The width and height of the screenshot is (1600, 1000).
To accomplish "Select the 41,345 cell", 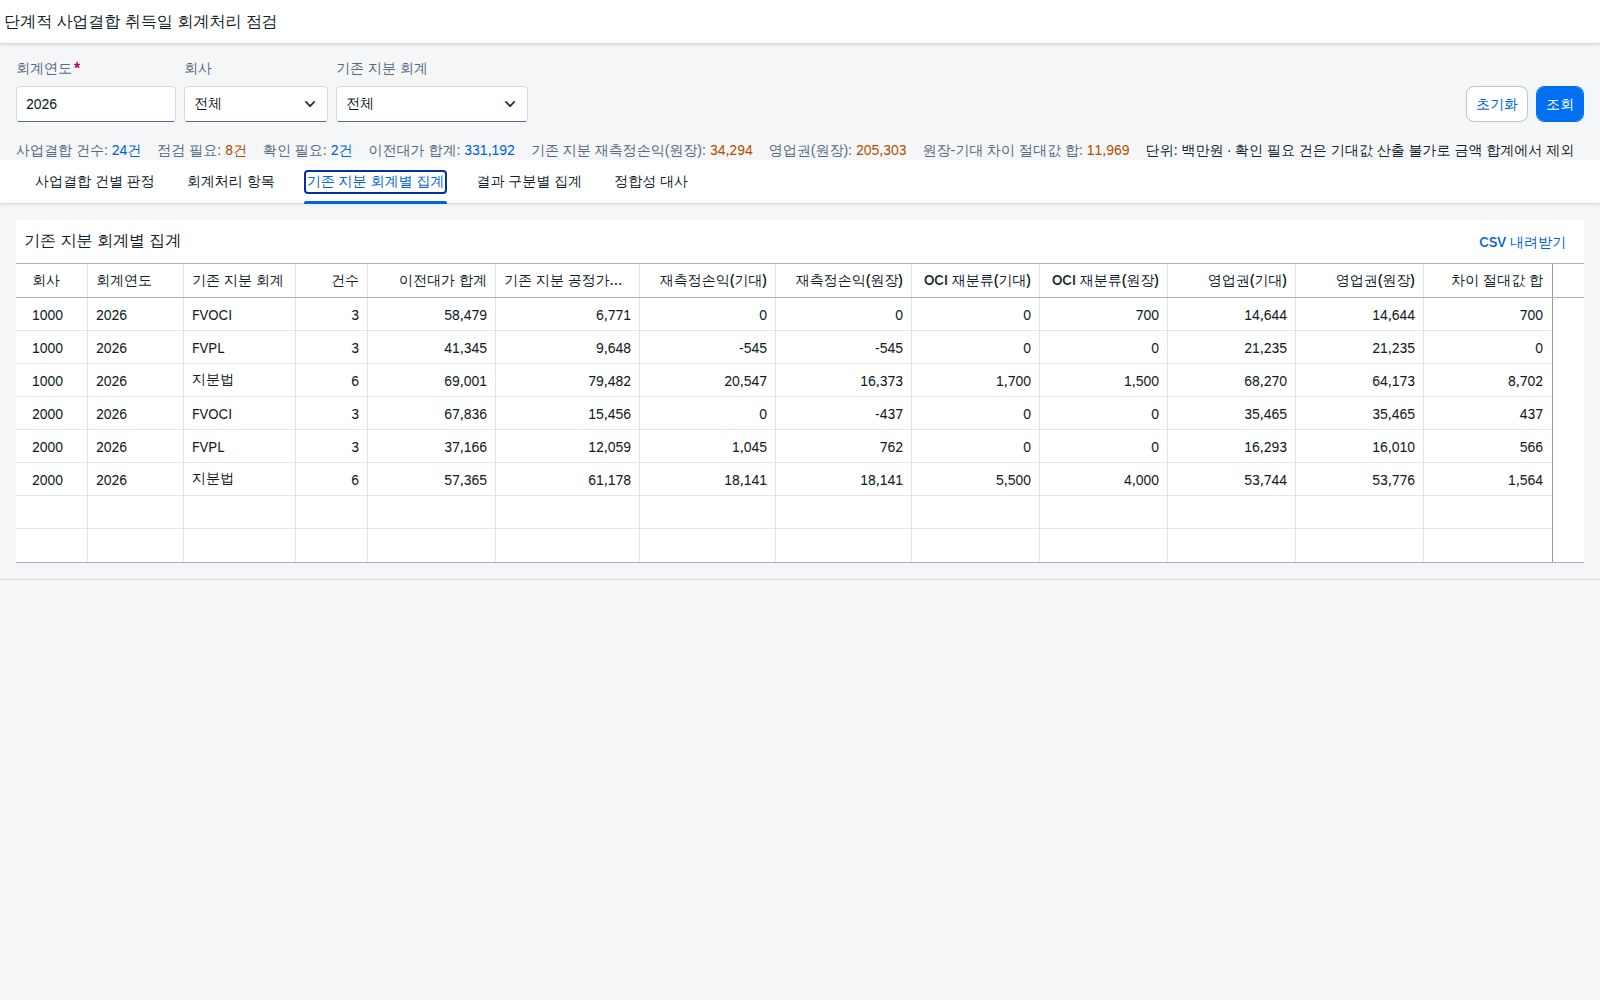I will (432, 348).
